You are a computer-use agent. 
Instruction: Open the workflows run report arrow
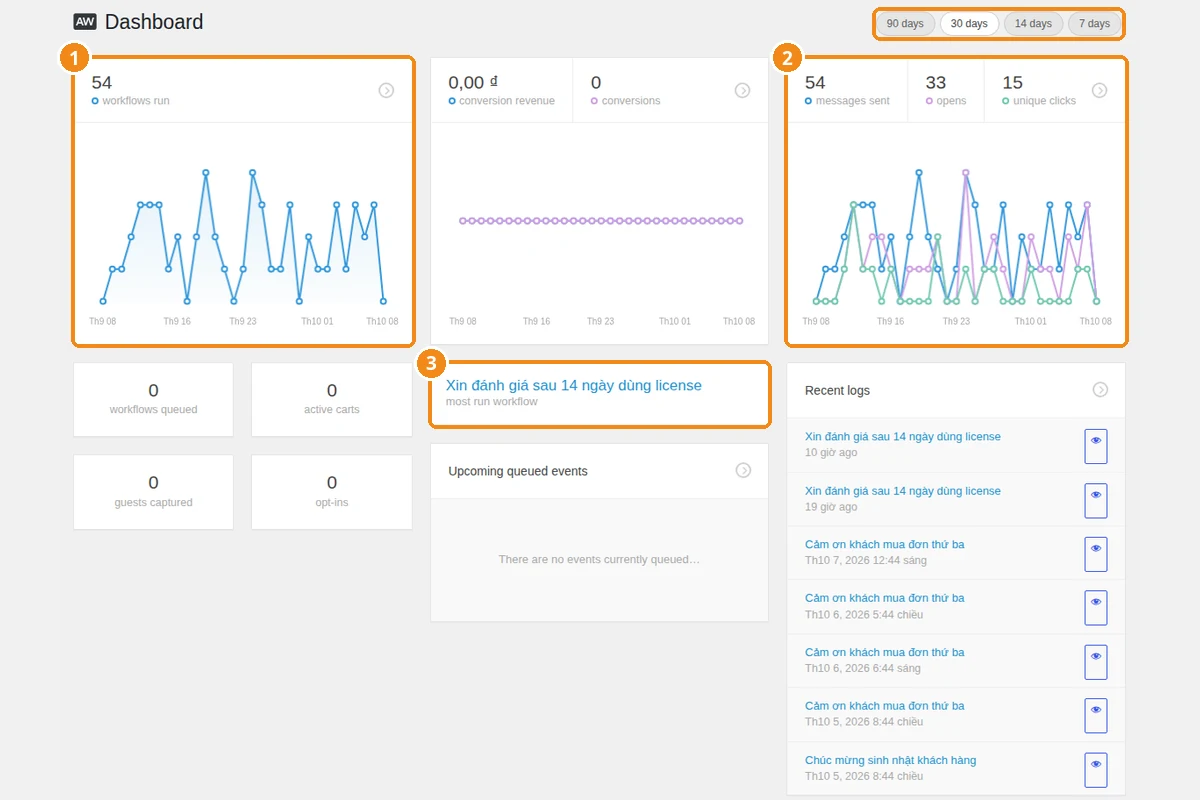(x=386, y=90)
